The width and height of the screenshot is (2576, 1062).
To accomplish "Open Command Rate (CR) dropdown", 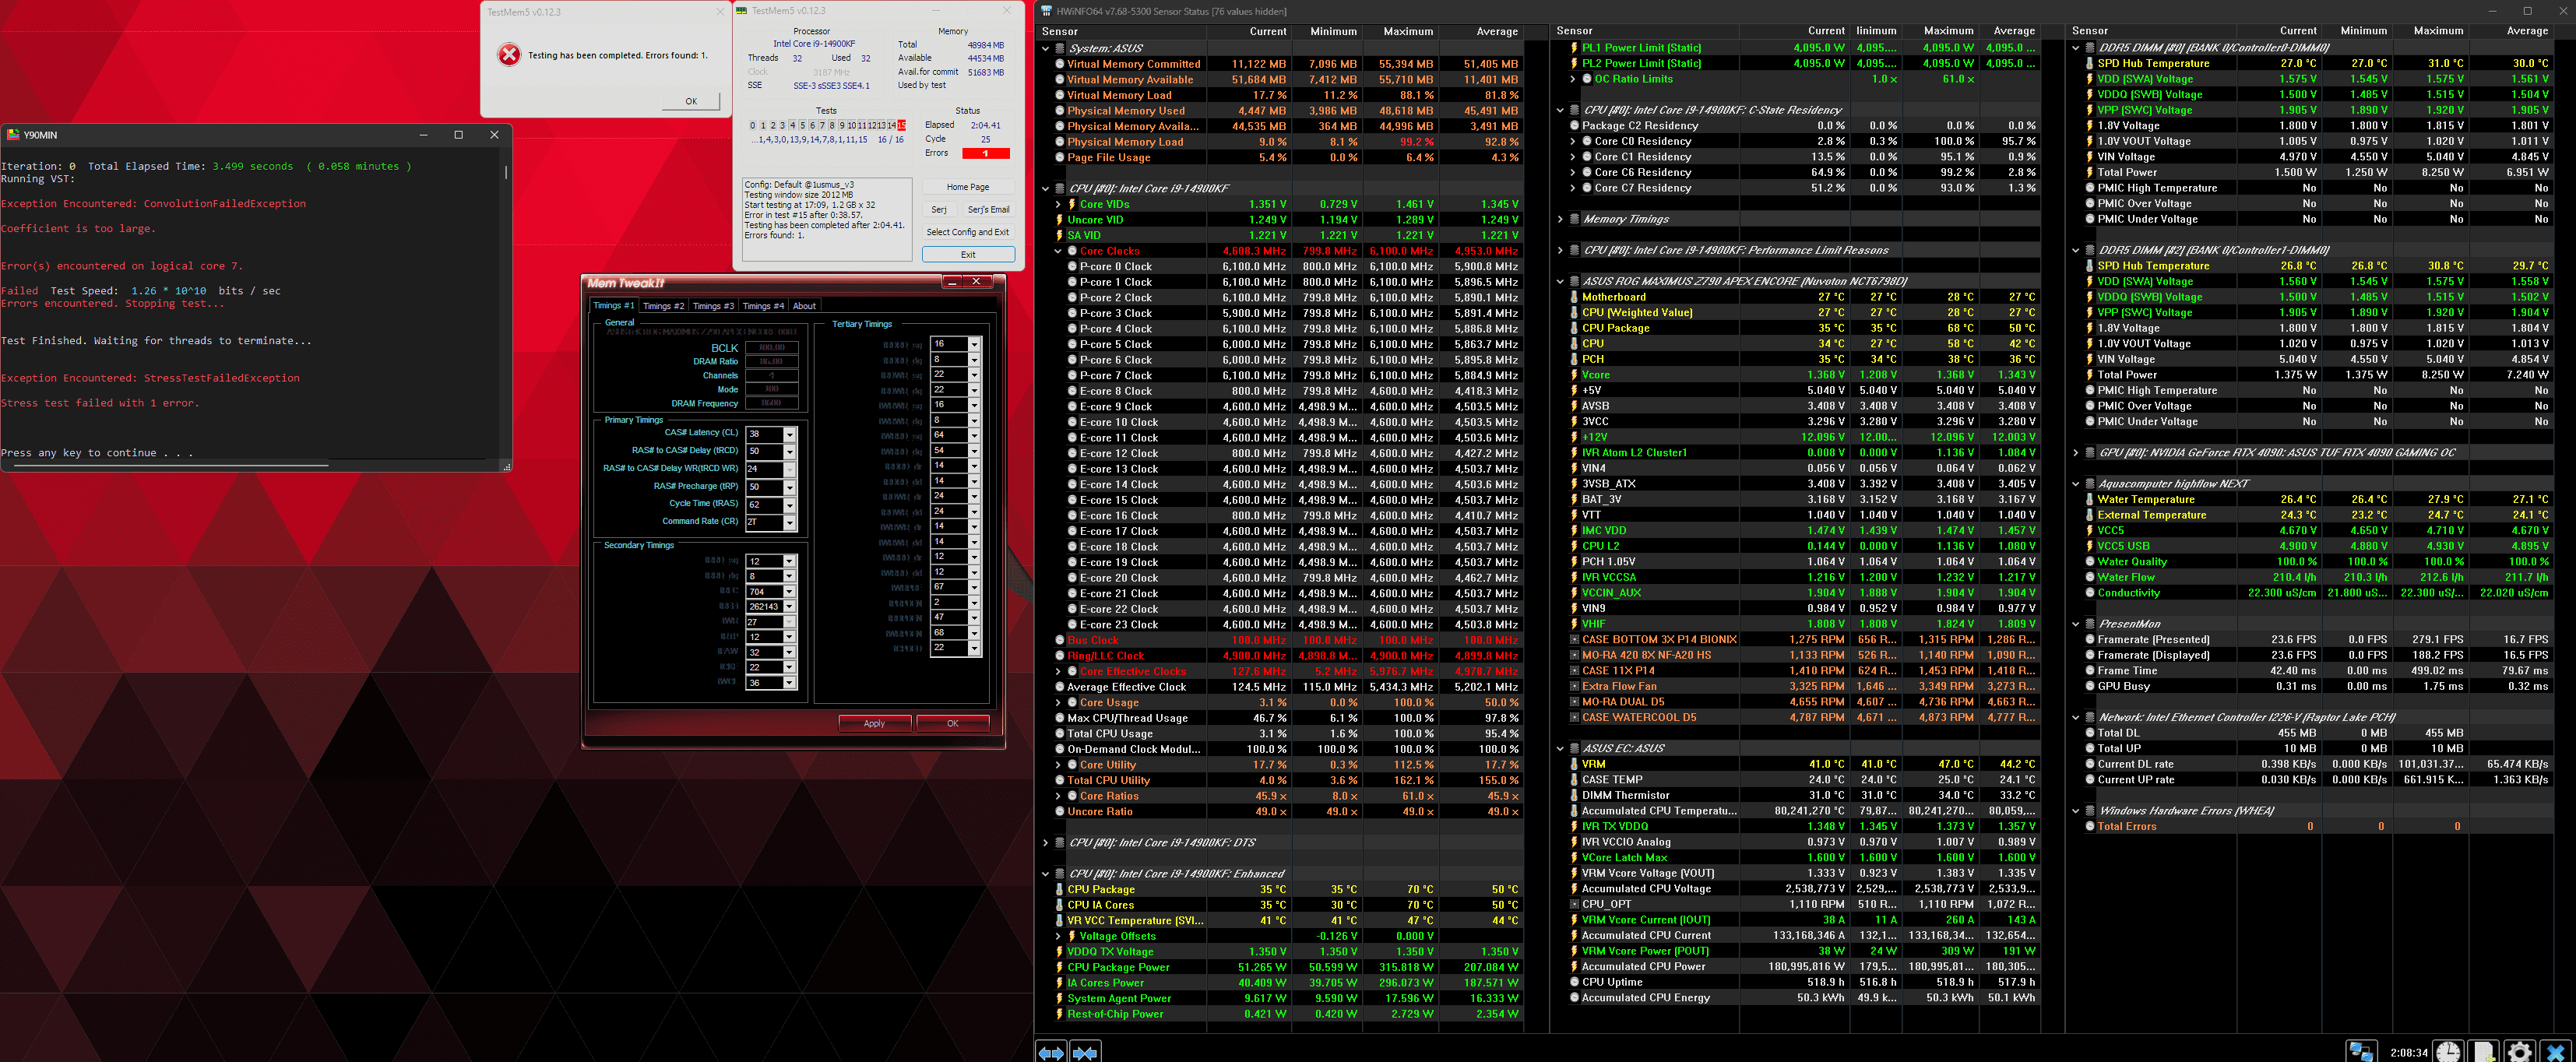I will pyautogui.click(x=789, y=523).
